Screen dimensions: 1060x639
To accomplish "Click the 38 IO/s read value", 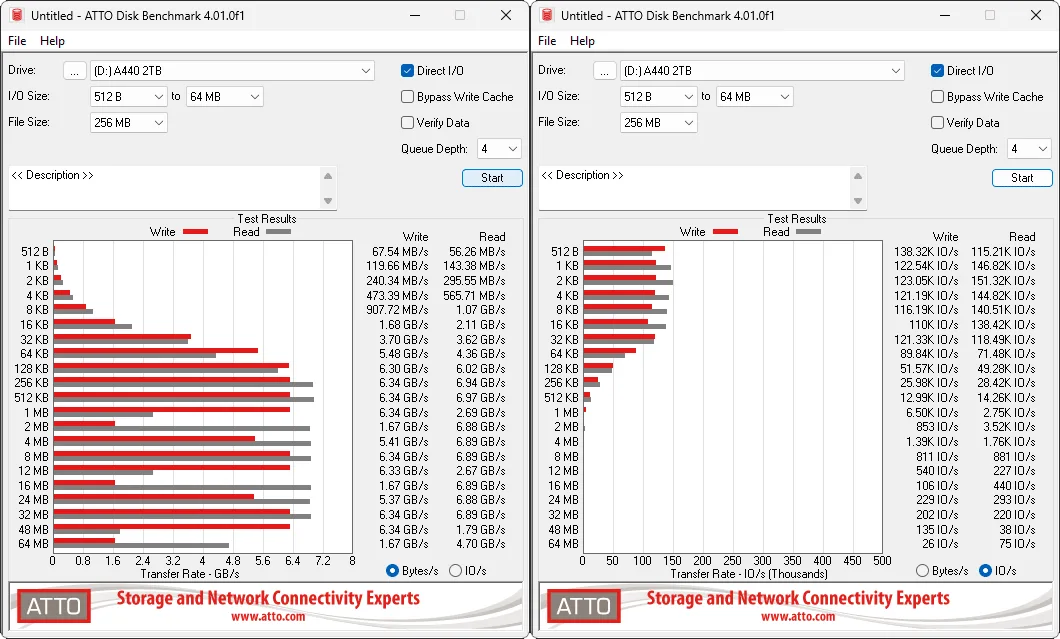I will pyautogui.click(x=1017, y=529).
